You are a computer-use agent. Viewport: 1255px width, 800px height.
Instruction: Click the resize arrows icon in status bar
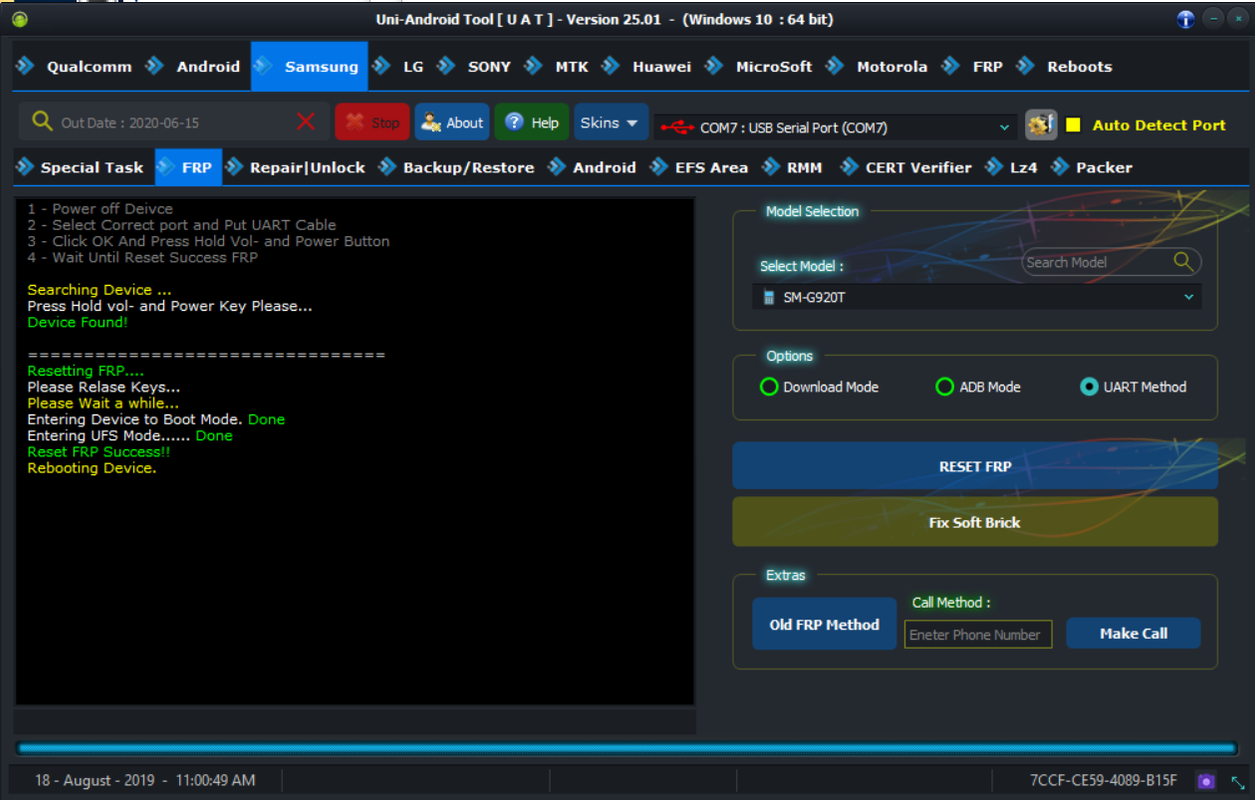point(1238,781)
